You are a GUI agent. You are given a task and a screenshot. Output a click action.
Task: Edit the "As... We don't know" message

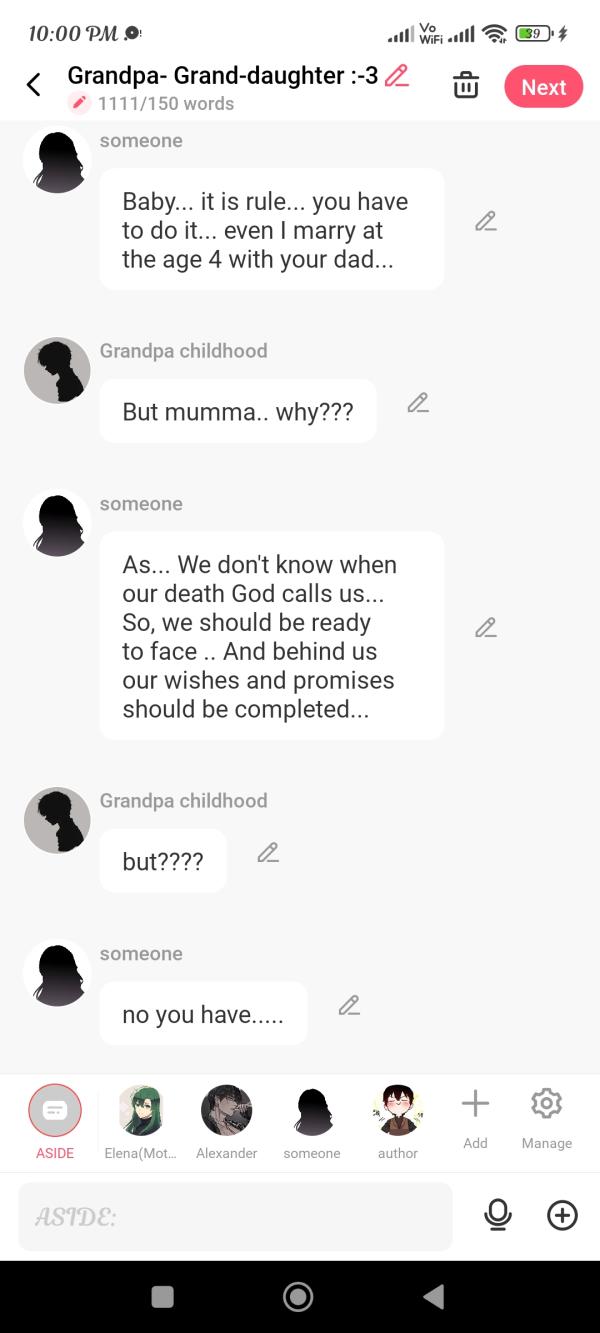tap(486, 628)
